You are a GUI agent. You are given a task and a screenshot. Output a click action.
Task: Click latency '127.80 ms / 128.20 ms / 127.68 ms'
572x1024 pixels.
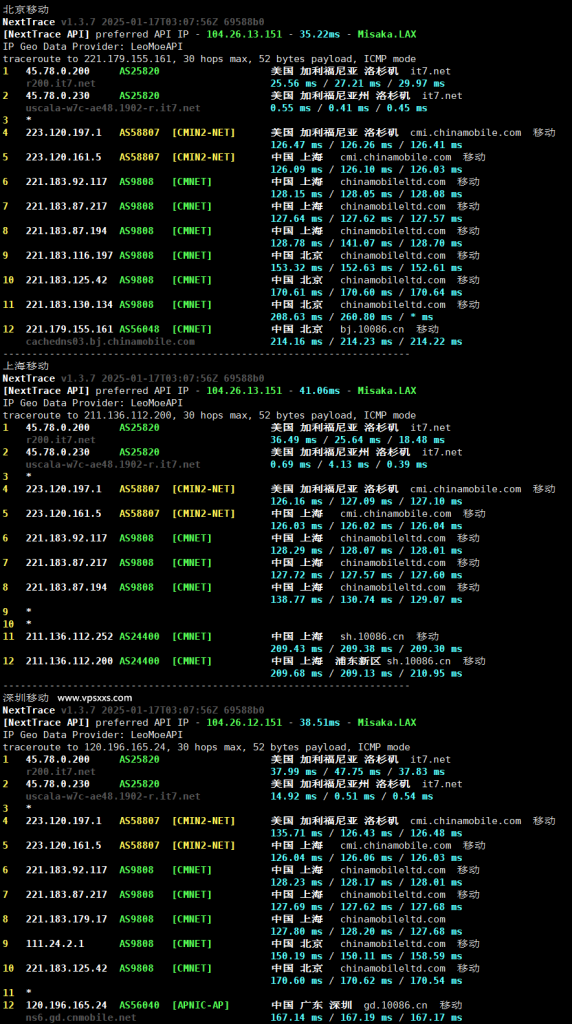[x=366, y=931]
